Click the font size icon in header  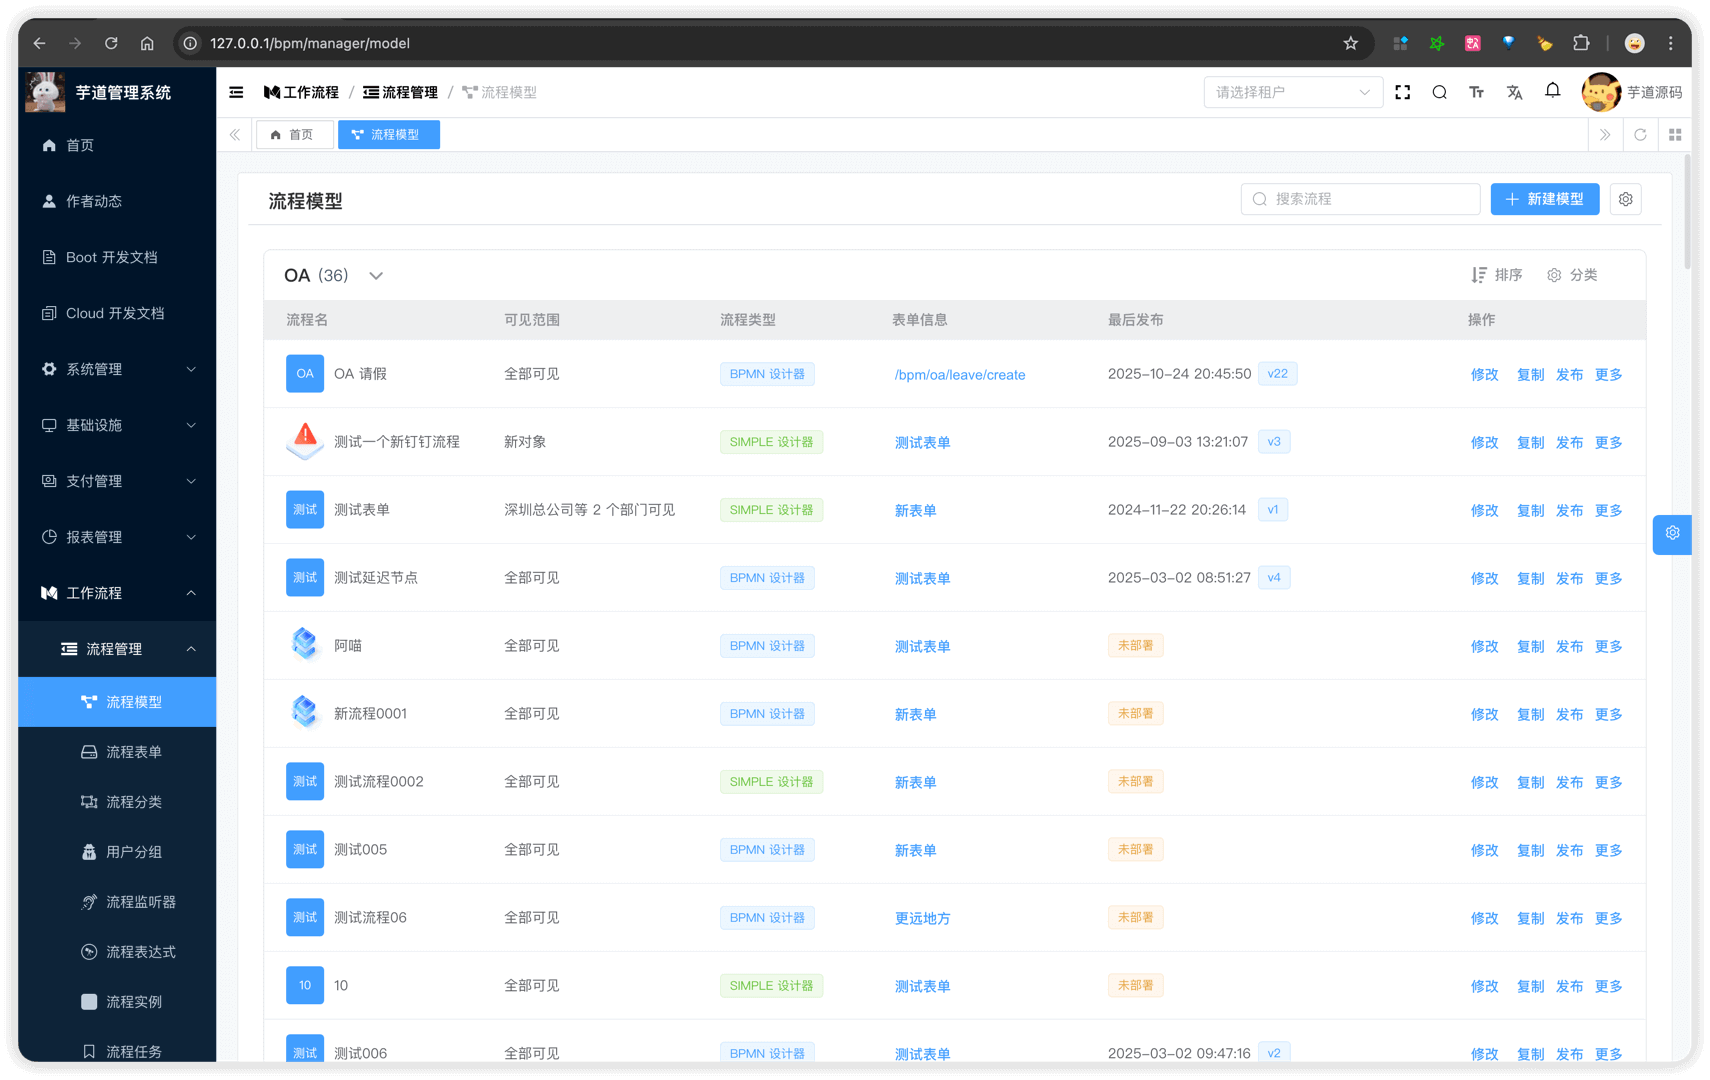pos(1476,92)
